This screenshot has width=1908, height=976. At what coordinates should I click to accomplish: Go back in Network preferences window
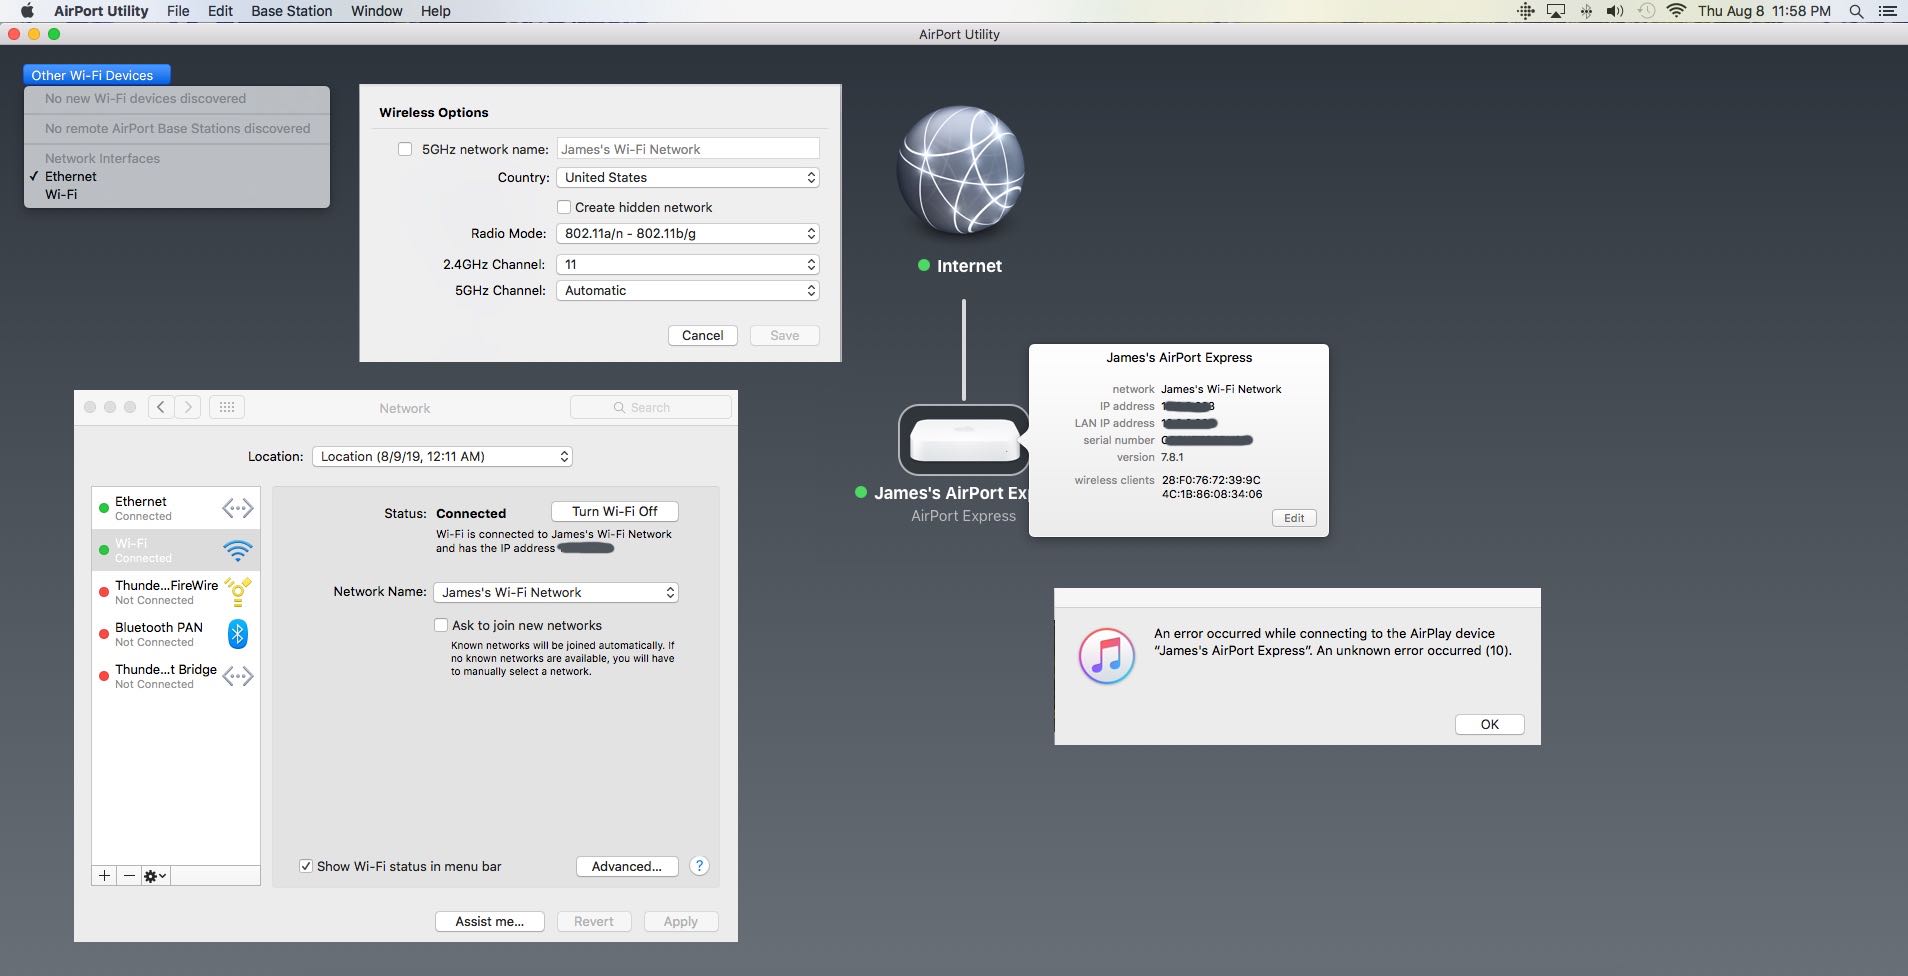coord(161,407)
